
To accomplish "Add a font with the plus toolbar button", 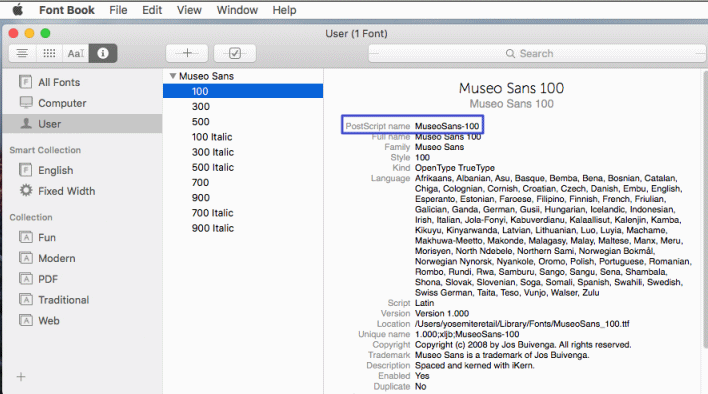I will [x=187, y=53].
